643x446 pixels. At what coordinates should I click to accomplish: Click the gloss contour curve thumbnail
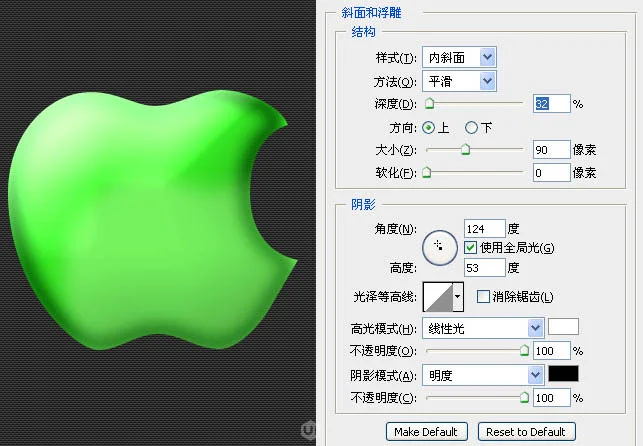(438, 296)
